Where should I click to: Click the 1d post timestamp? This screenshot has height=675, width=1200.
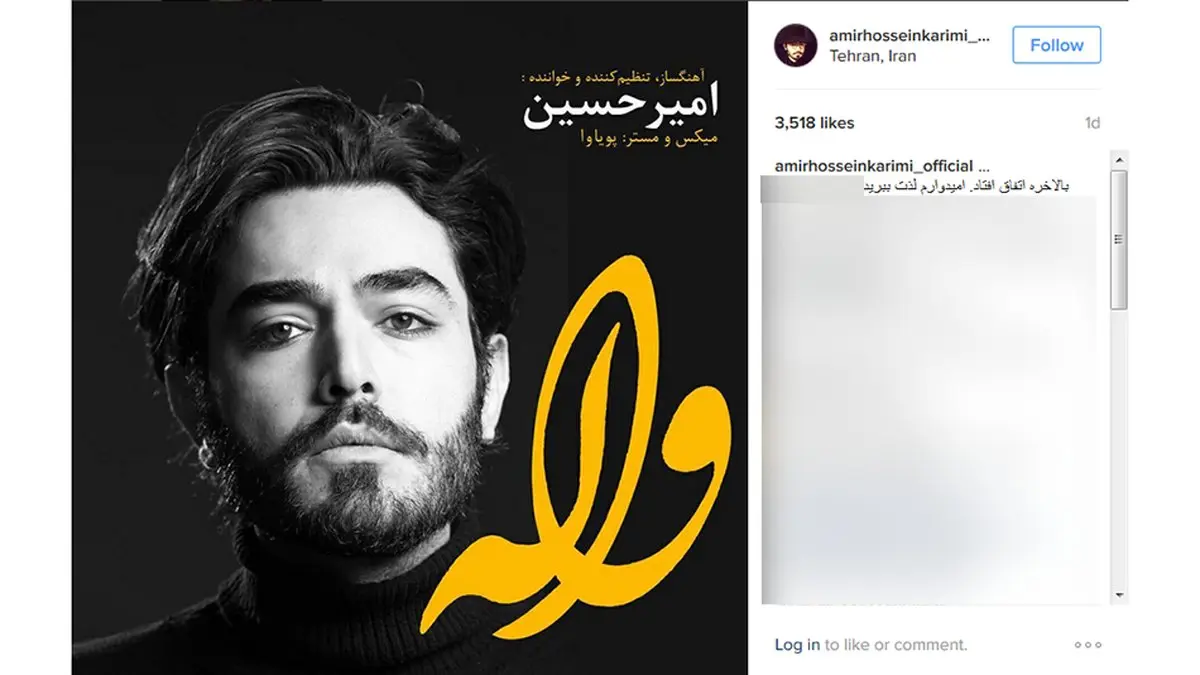click(x=1092, y=123)
